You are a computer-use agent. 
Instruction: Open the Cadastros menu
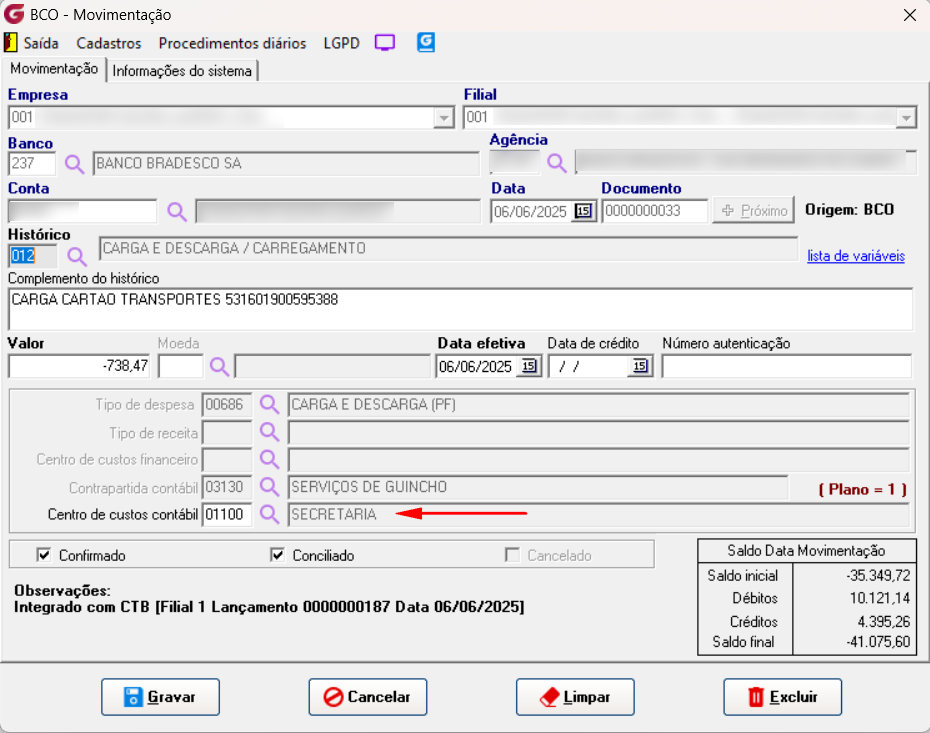click(x=109, y=43)
